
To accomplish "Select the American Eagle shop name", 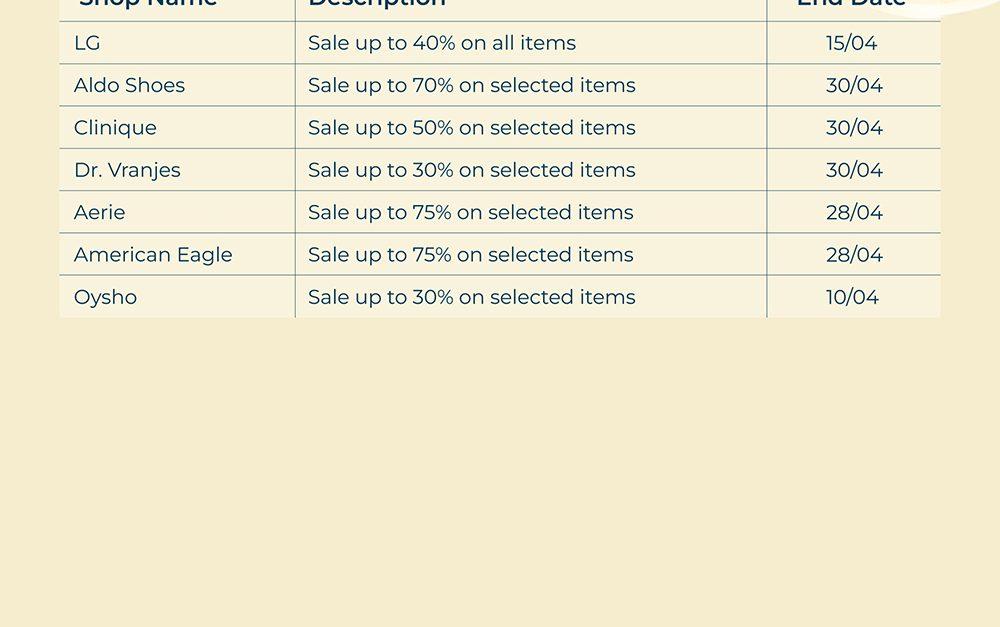I will coord(153,255).
